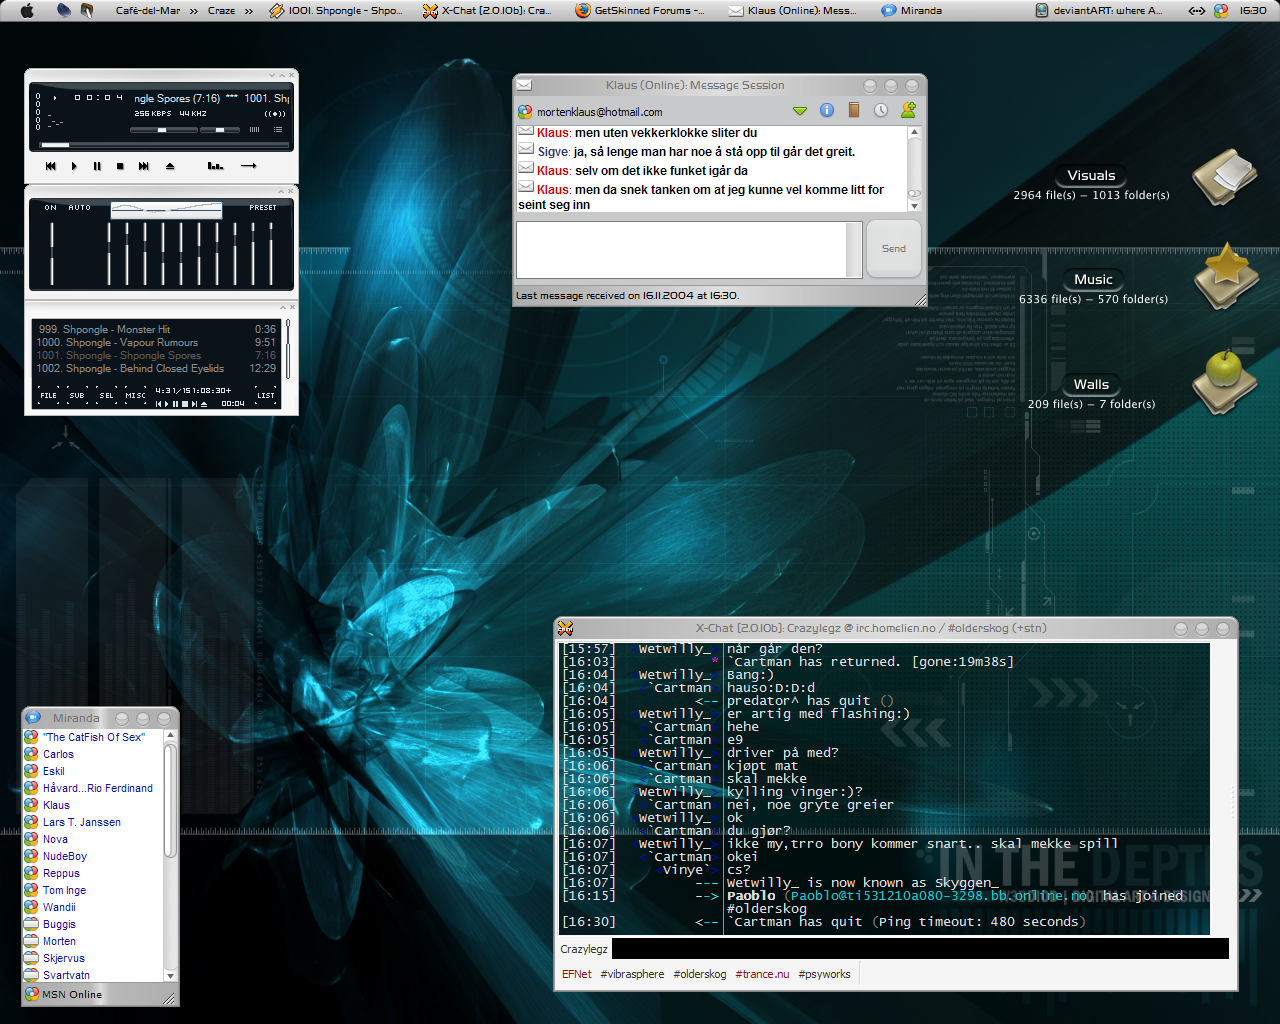Image resolution: width=1280 pixels, height=1024 pixels.
Task: Open playlist FILE menu button
Action: [49, 396]
